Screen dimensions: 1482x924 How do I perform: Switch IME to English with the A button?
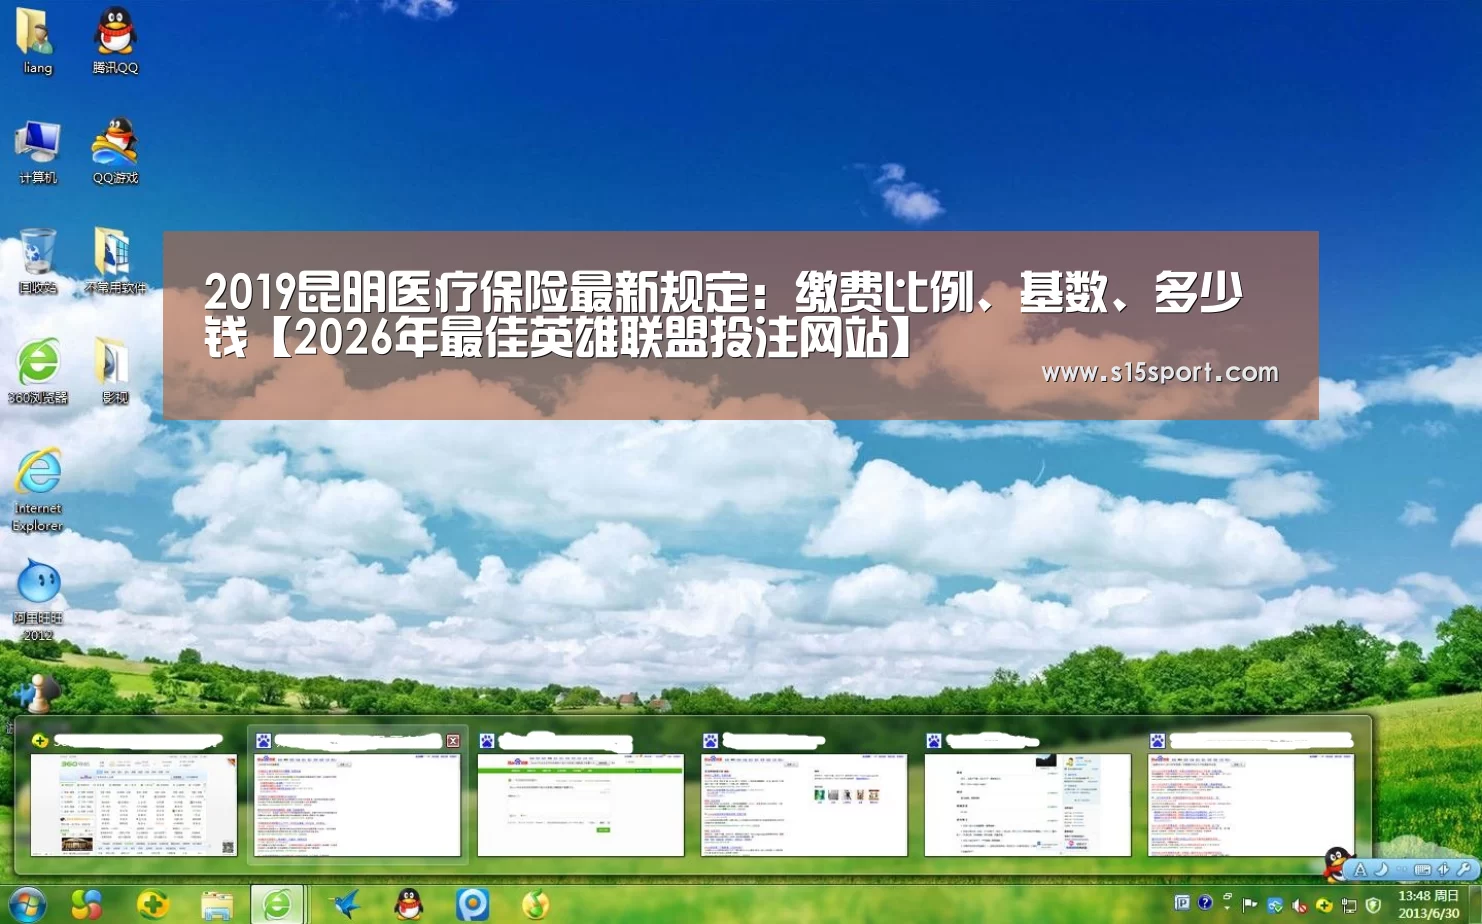(x=1360, y=870)
